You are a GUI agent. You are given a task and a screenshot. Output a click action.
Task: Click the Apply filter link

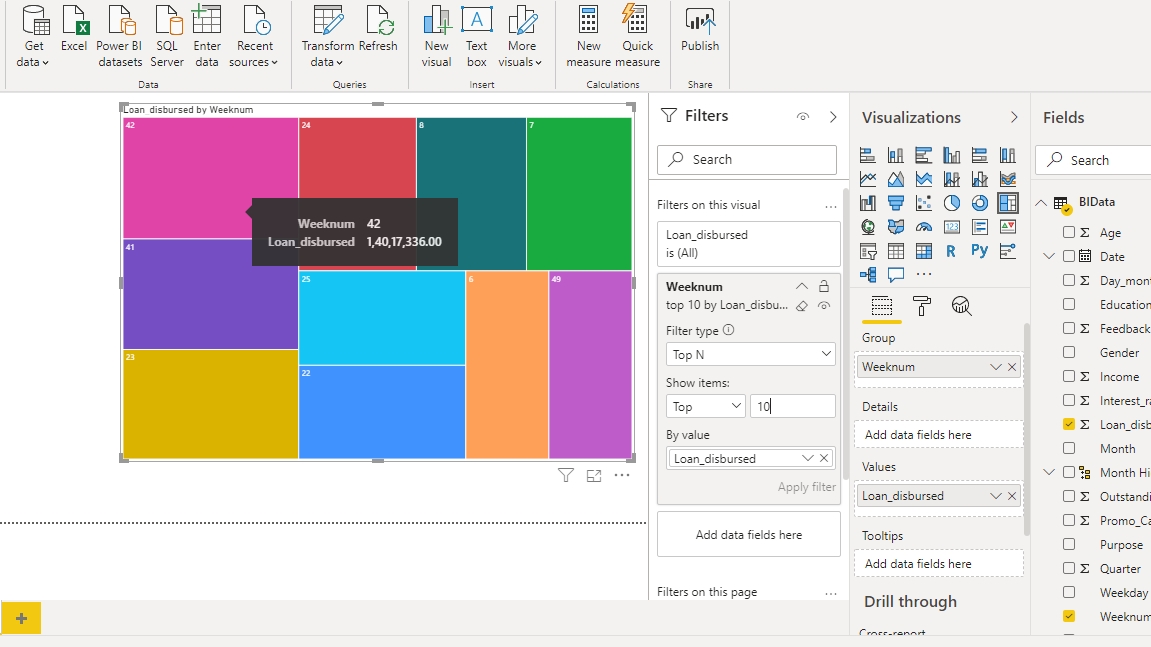[806, 487]
